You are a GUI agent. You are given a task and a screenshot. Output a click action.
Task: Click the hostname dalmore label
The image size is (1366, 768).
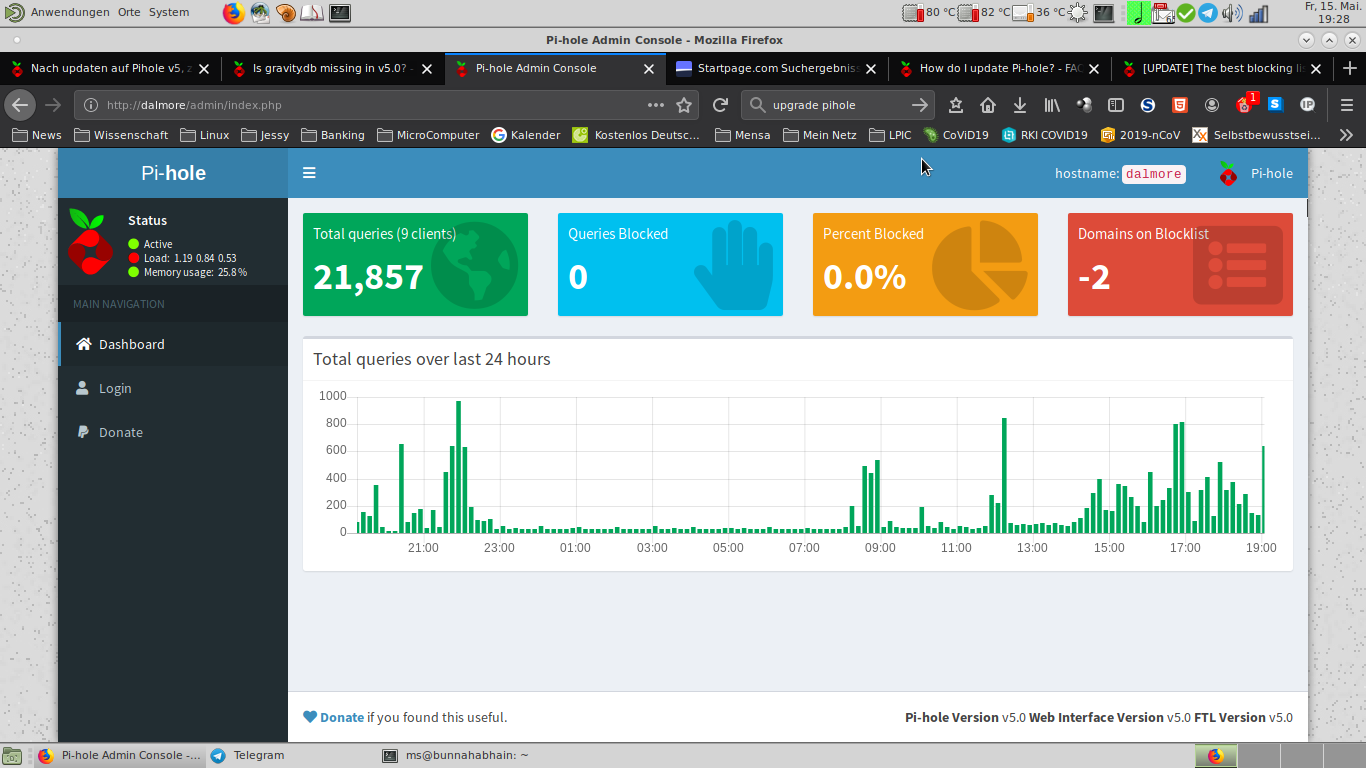point(1153,173)
